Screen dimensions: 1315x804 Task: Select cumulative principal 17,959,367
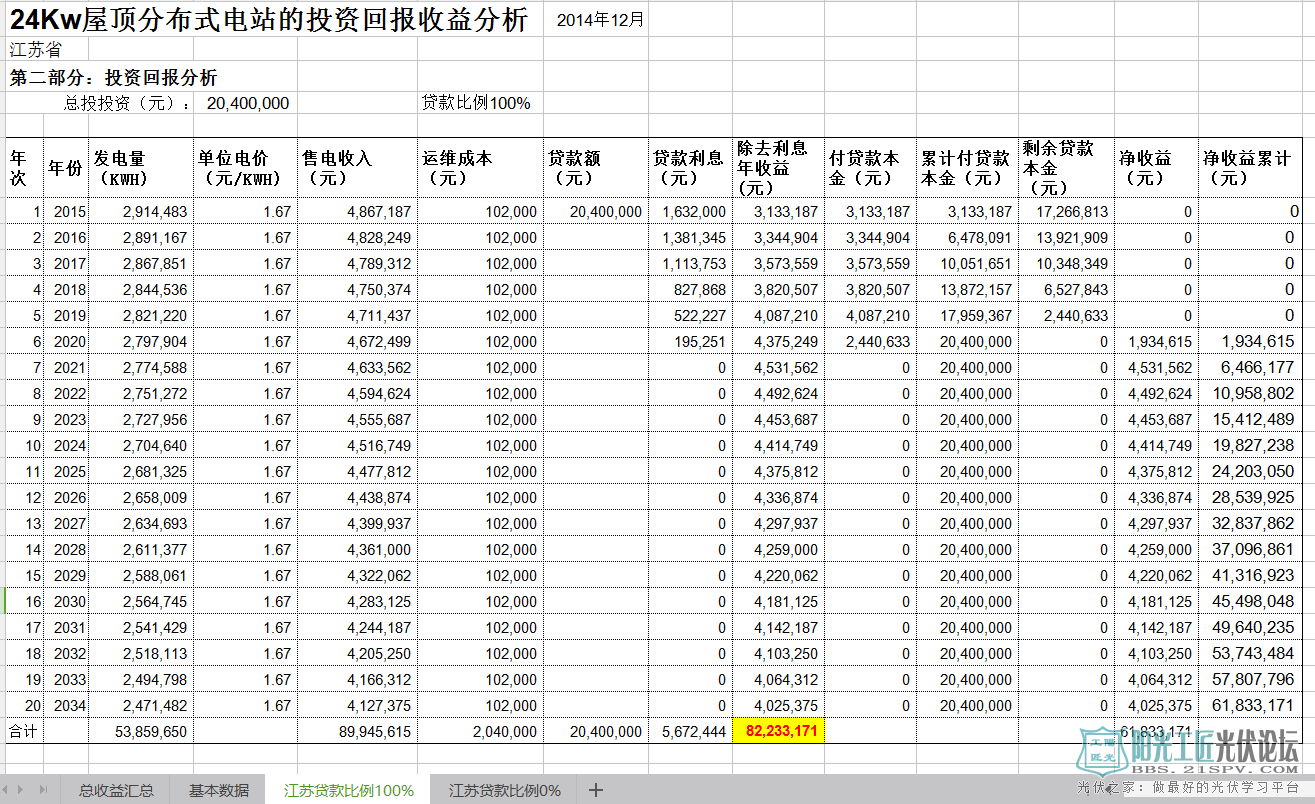tap(966, 316)
